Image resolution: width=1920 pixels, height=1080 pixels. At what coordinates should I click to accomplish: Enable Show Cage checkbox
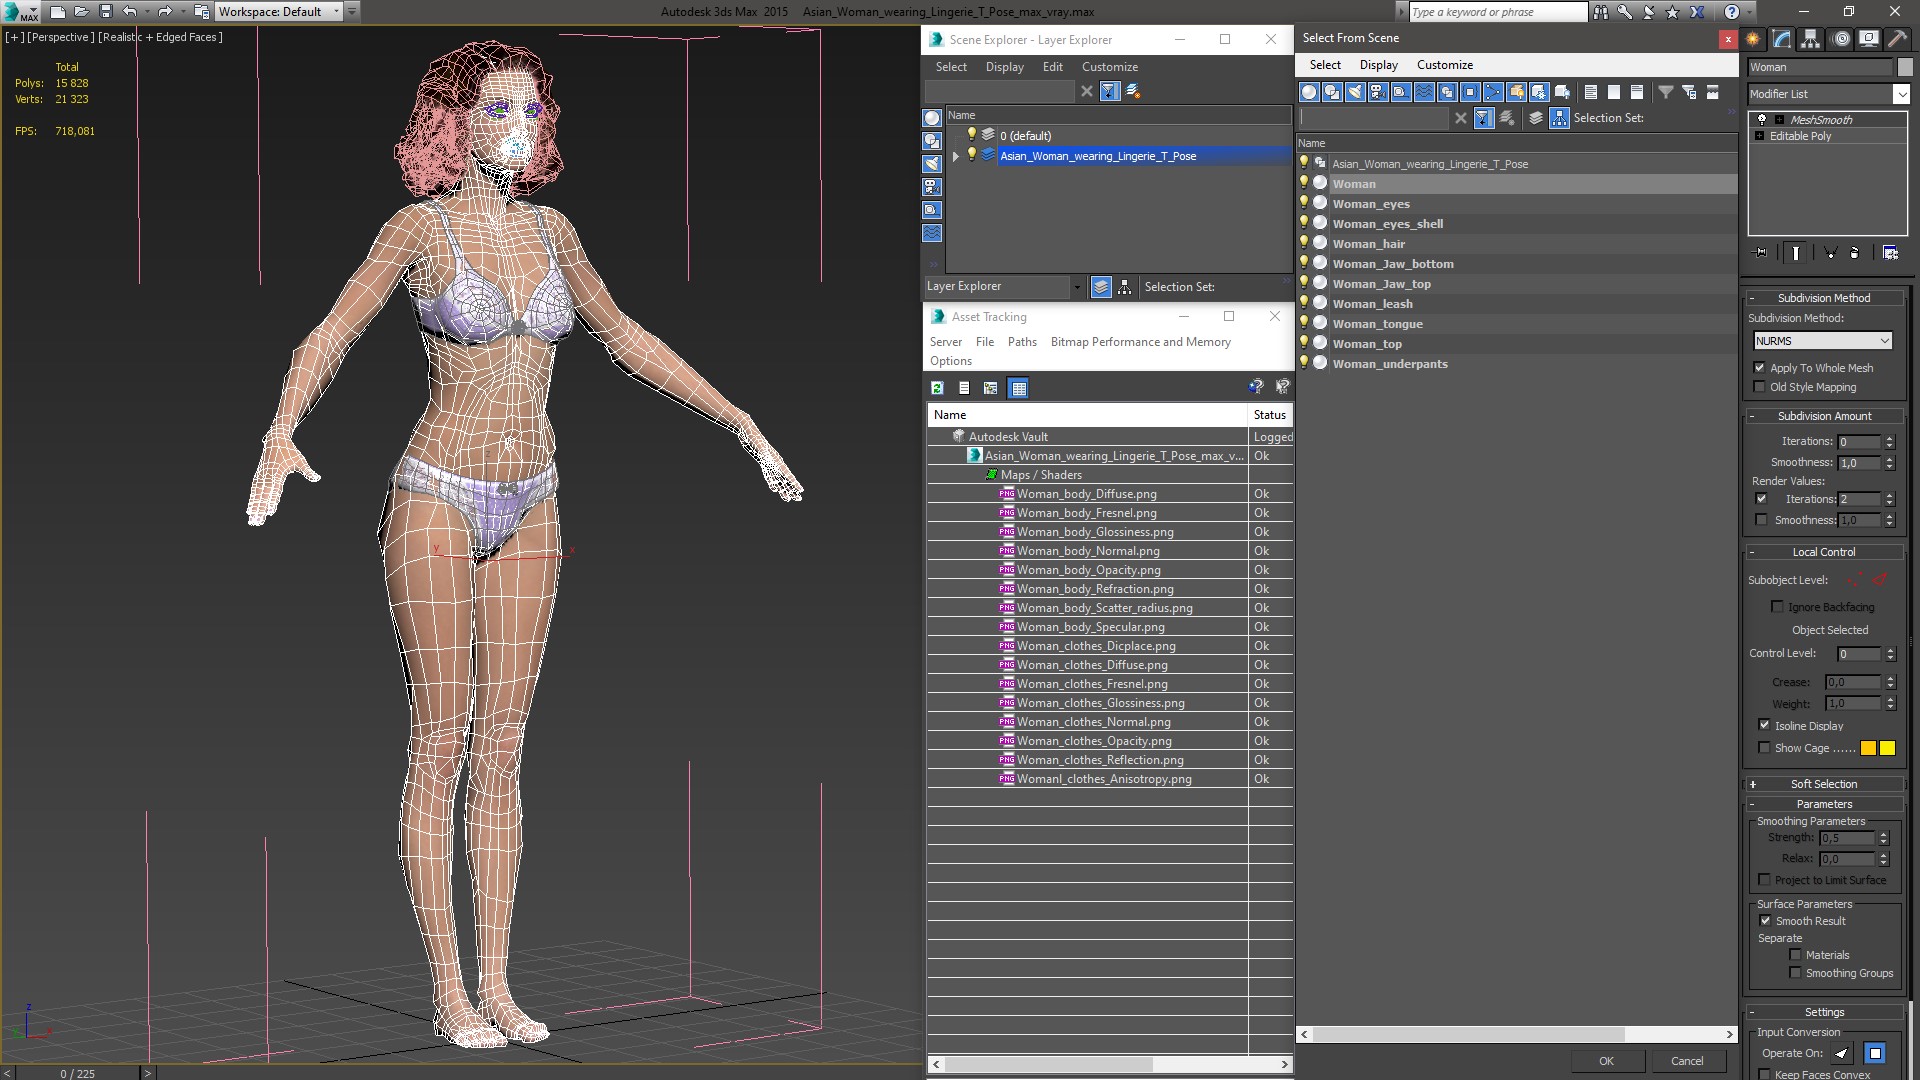click(x=1764, y=748)
